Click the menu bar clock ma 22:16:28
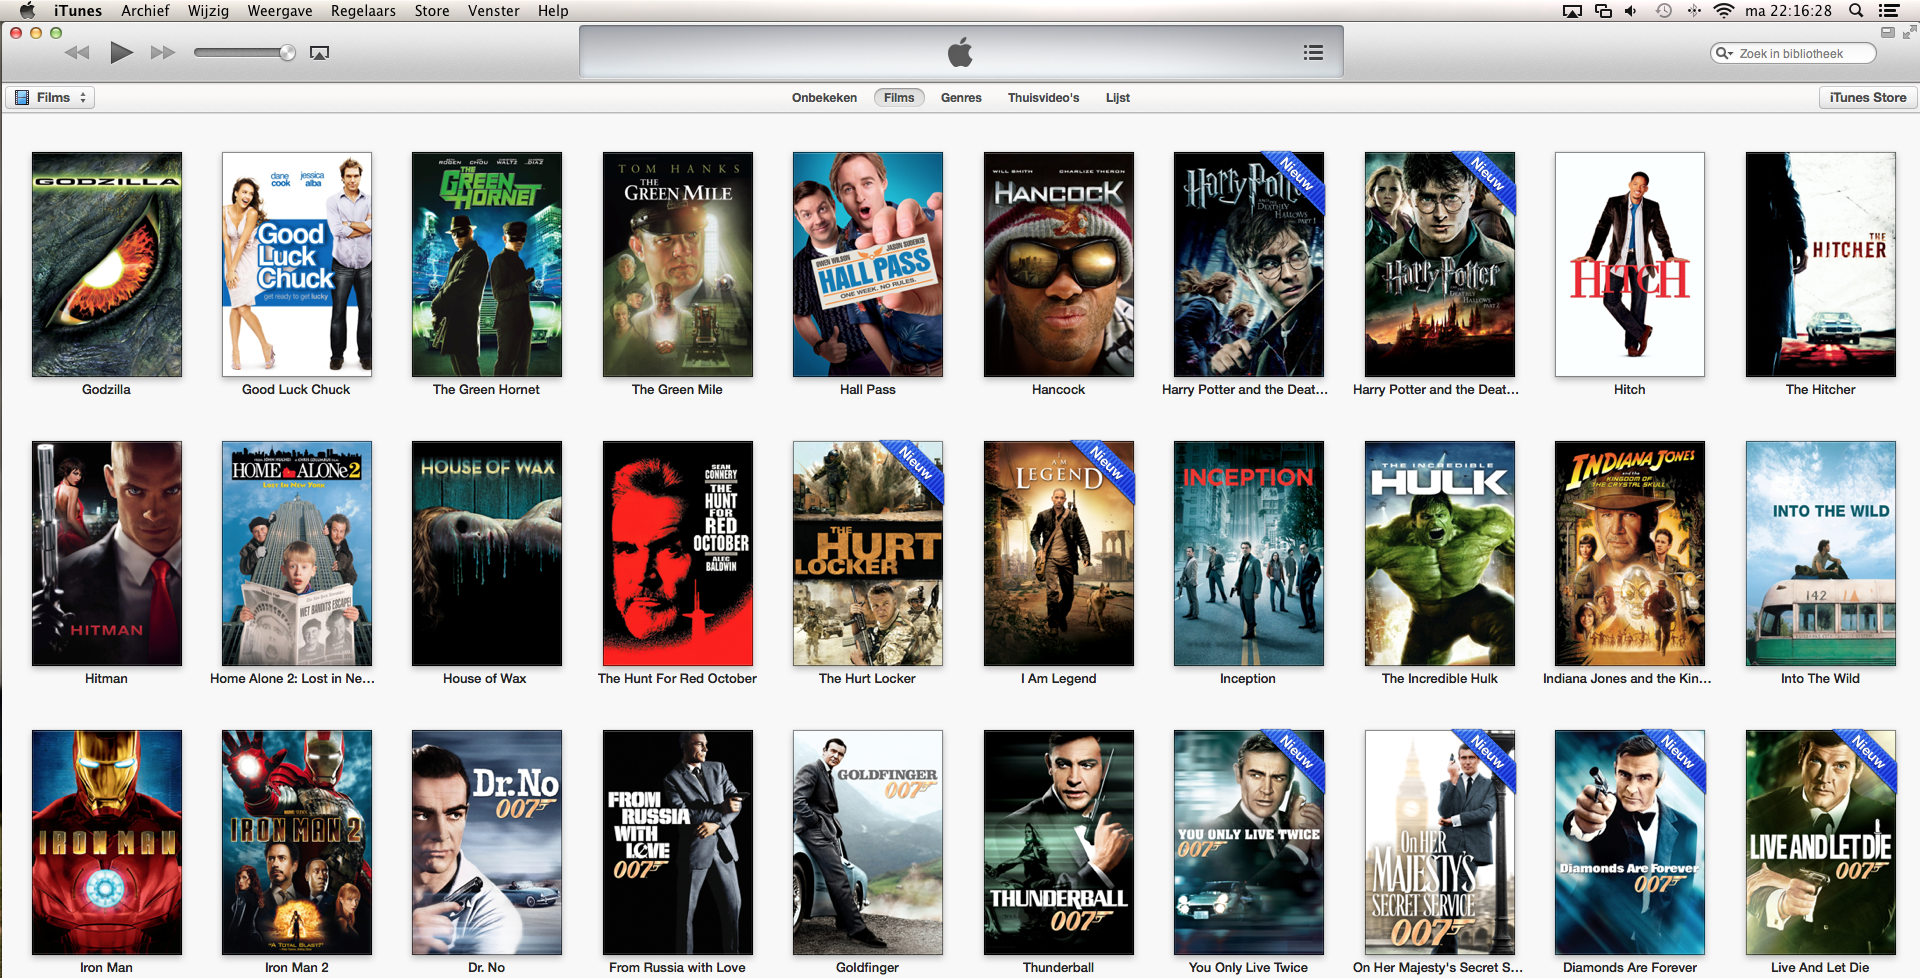The height and width of the screenshot is (978, 1920). pyautogui.click(x=1788, y=11)
